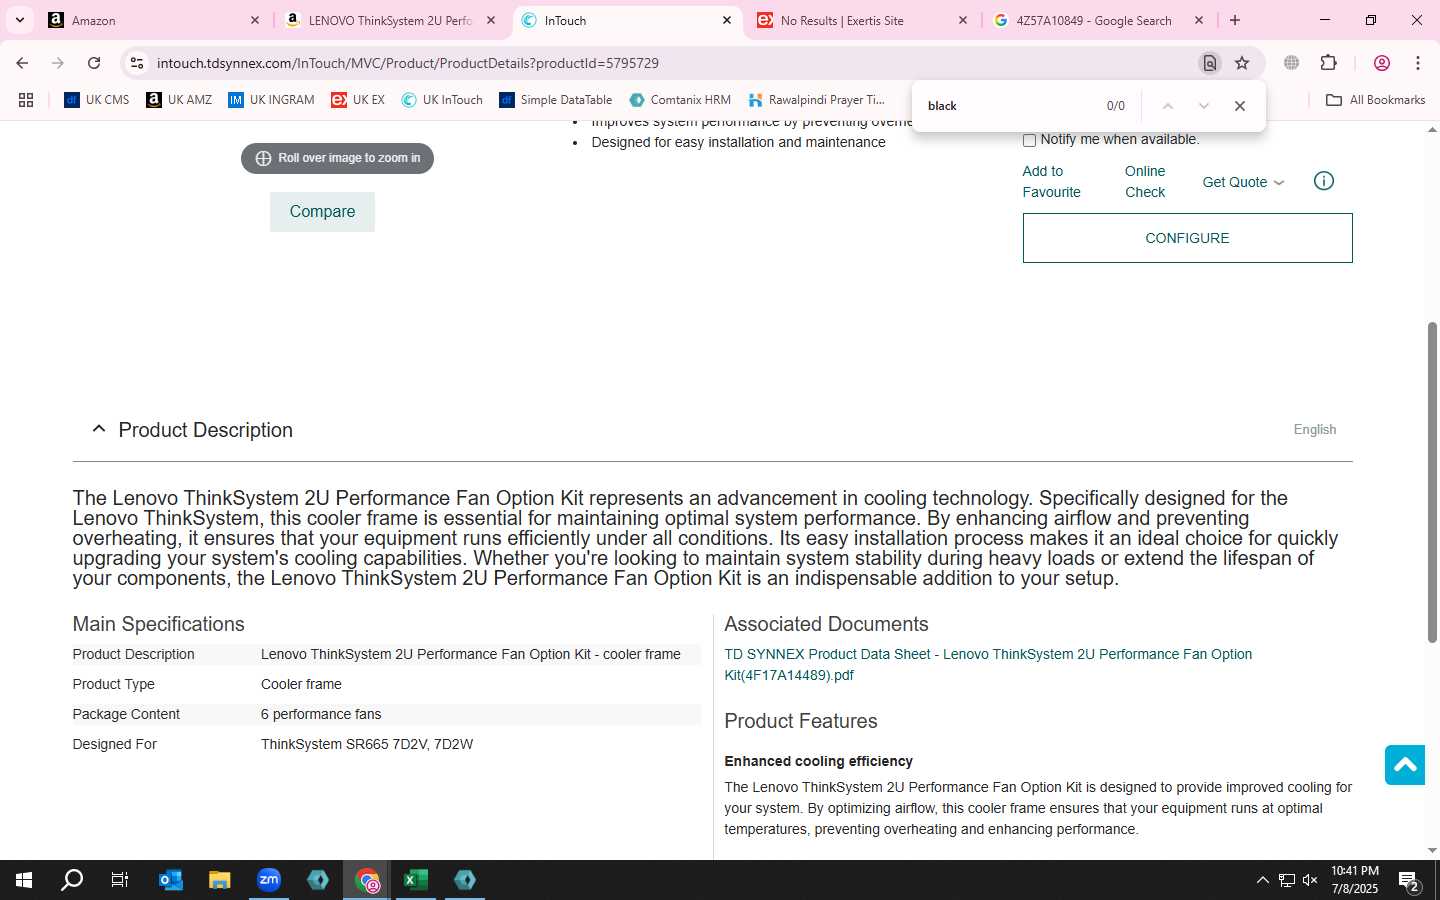Check Notify me when available

(1029, 140)
